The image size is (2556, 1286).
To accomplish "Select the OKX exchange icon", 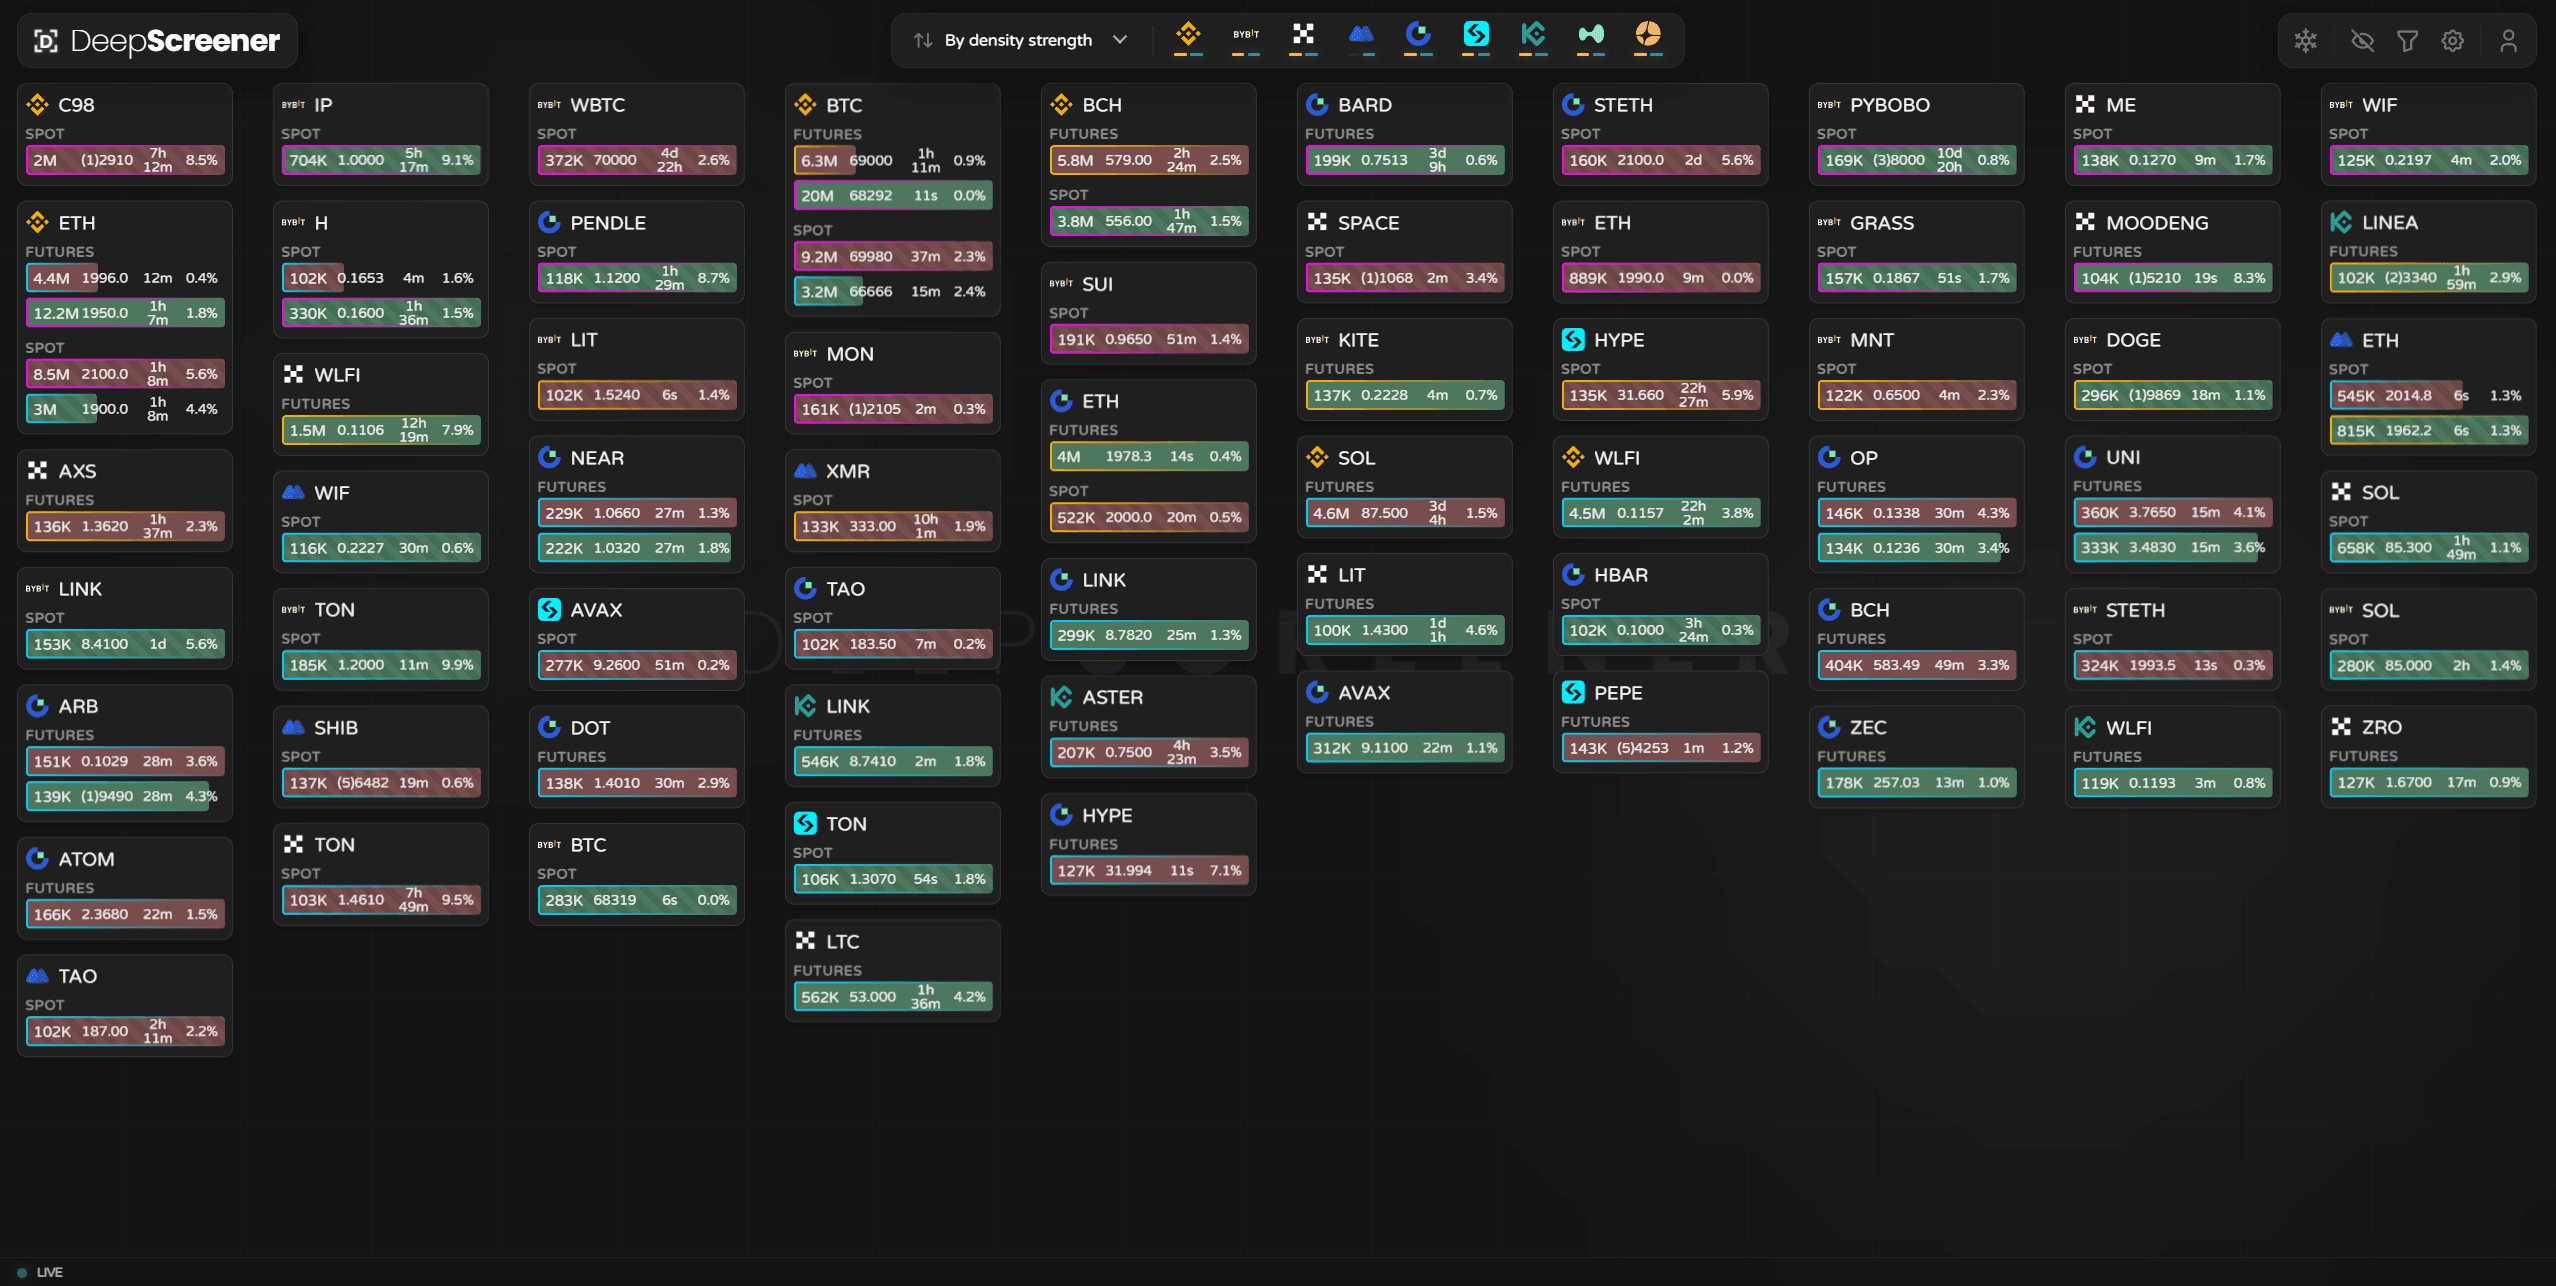I will coord(1303,34).
